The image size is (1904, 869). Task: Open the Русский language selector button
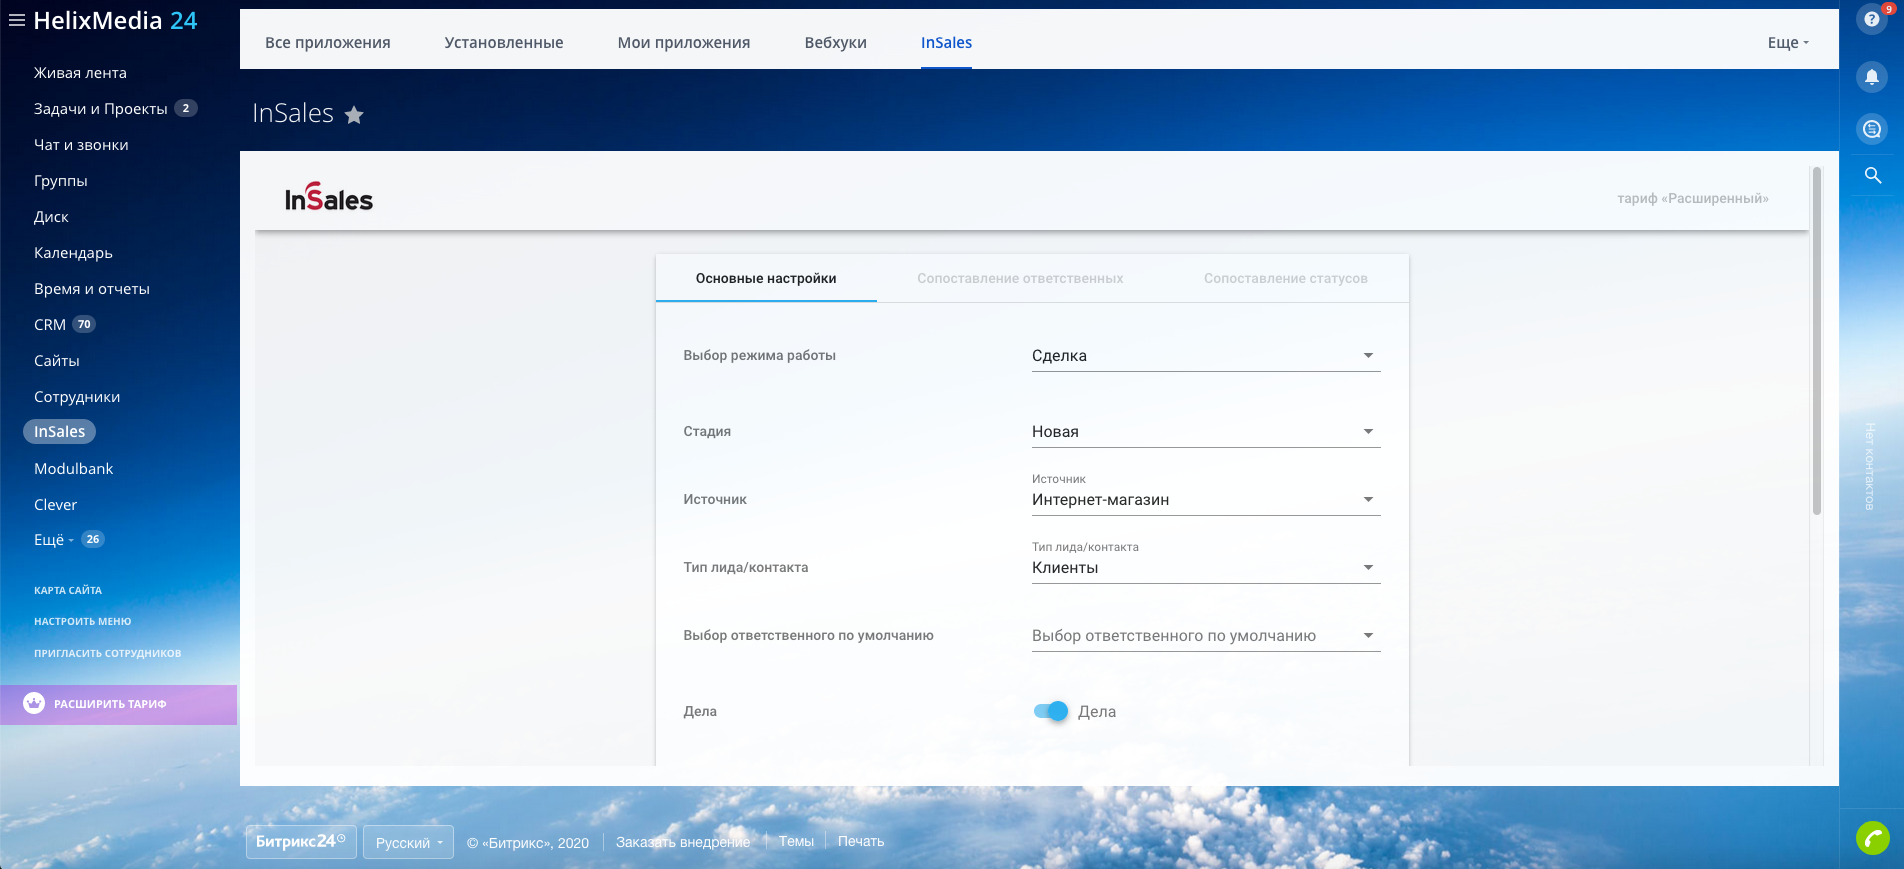(x=408, y=842)
